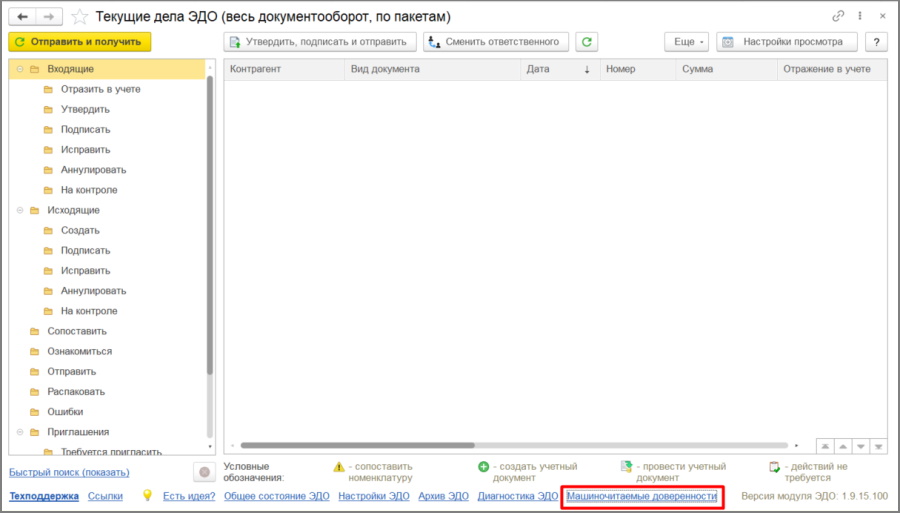
Task: Open the Быстрый поиск (показать) link
Action: pyautogui.click(x=69, y=472)
